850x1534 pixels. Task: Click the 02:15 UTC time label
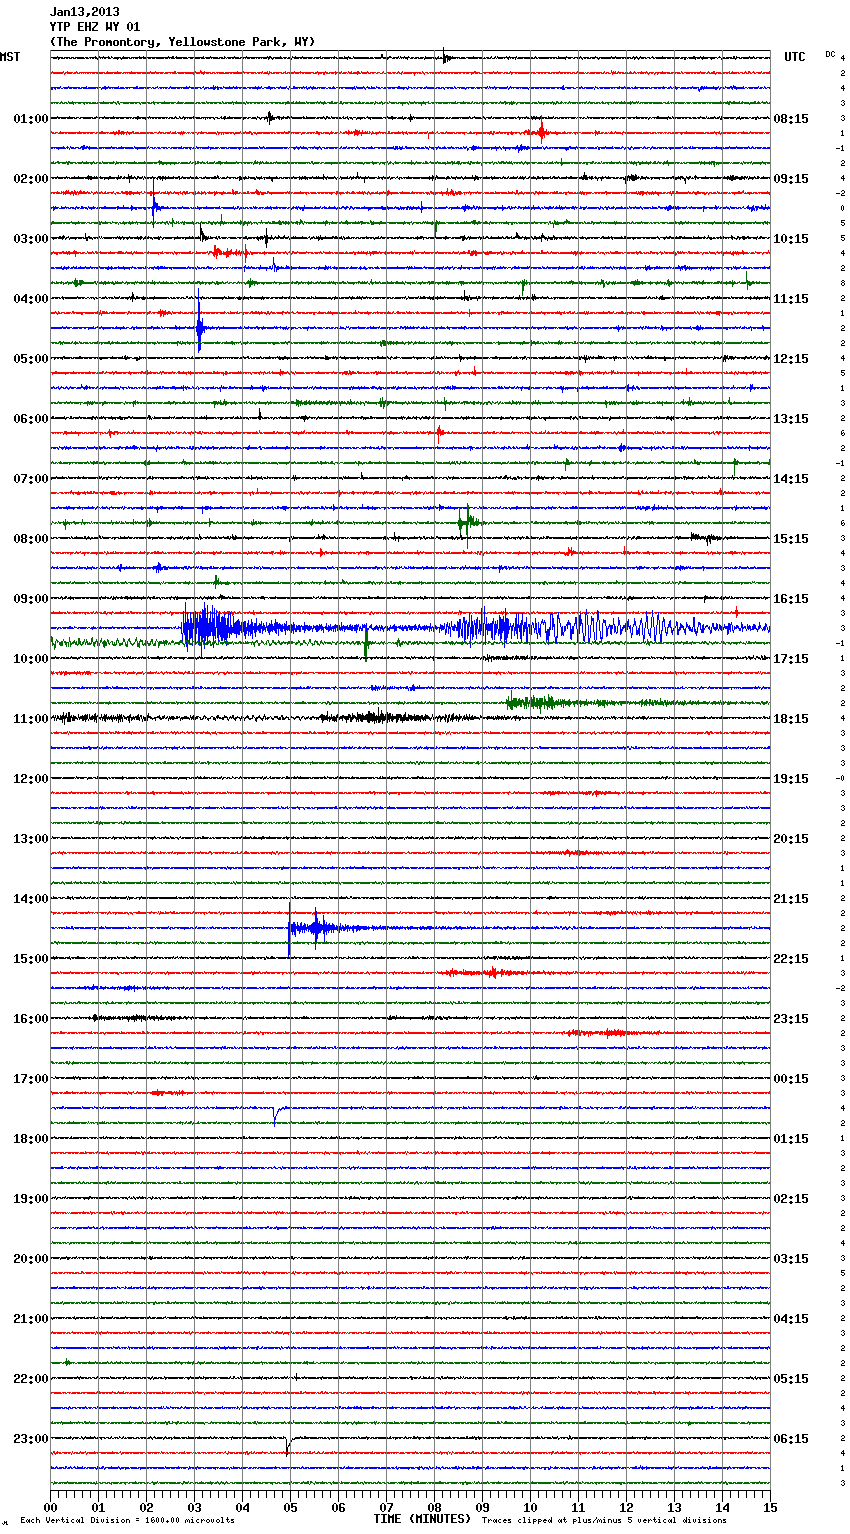click(x=791, y=1199)
